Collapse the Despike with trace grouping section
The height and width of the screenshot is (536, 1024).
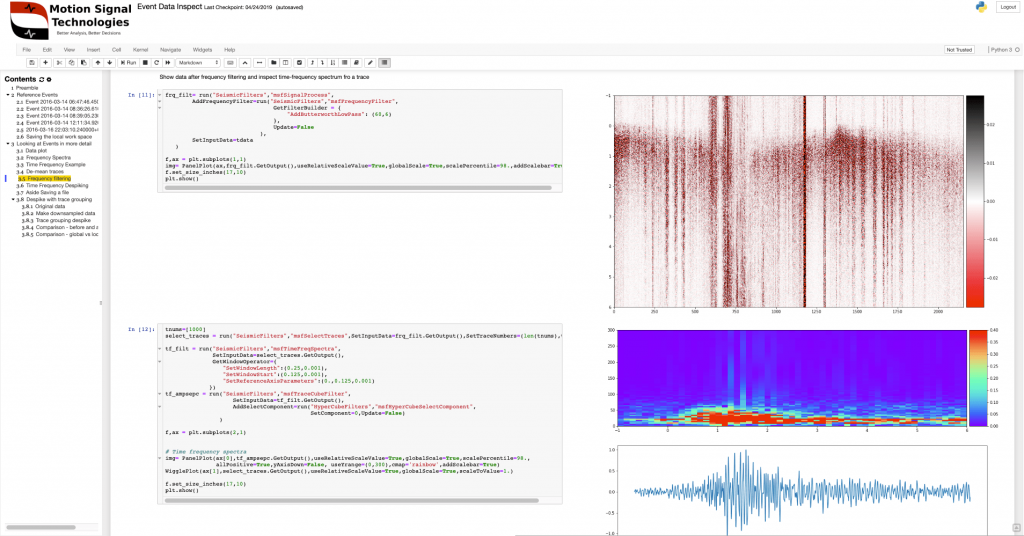point(13,199)
